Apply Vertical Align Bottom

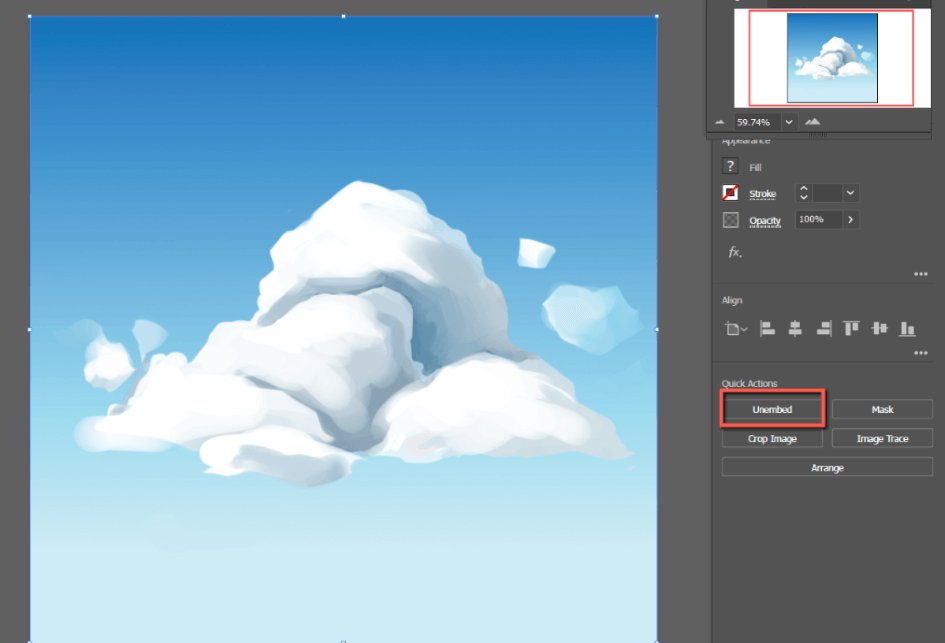(907, 328)
